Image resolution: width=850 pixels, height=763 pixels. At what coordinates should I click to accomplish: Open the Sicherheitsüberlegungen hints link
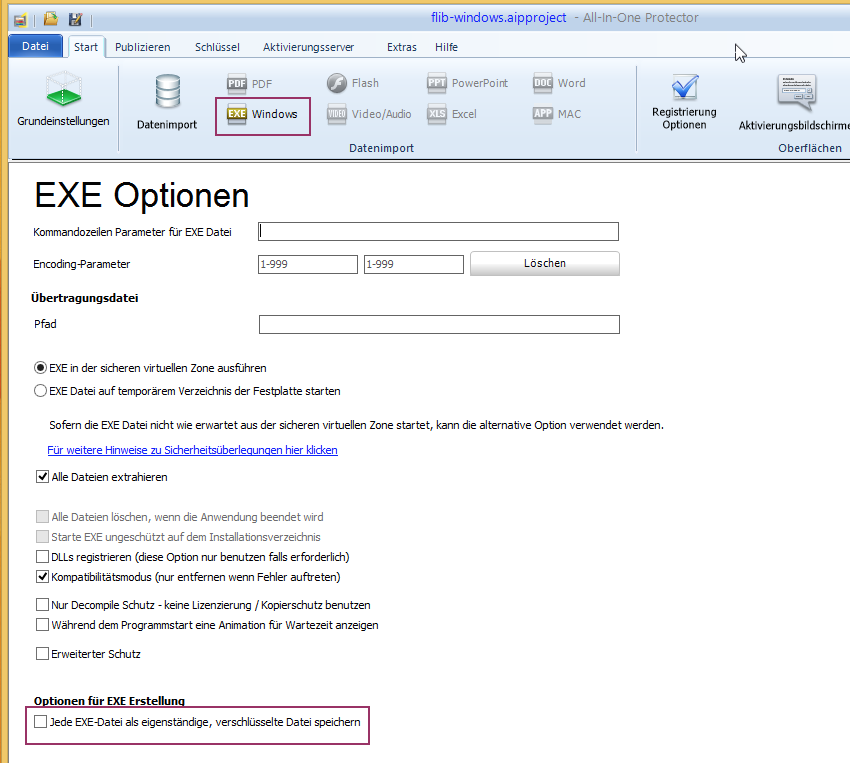pos(192,451)
